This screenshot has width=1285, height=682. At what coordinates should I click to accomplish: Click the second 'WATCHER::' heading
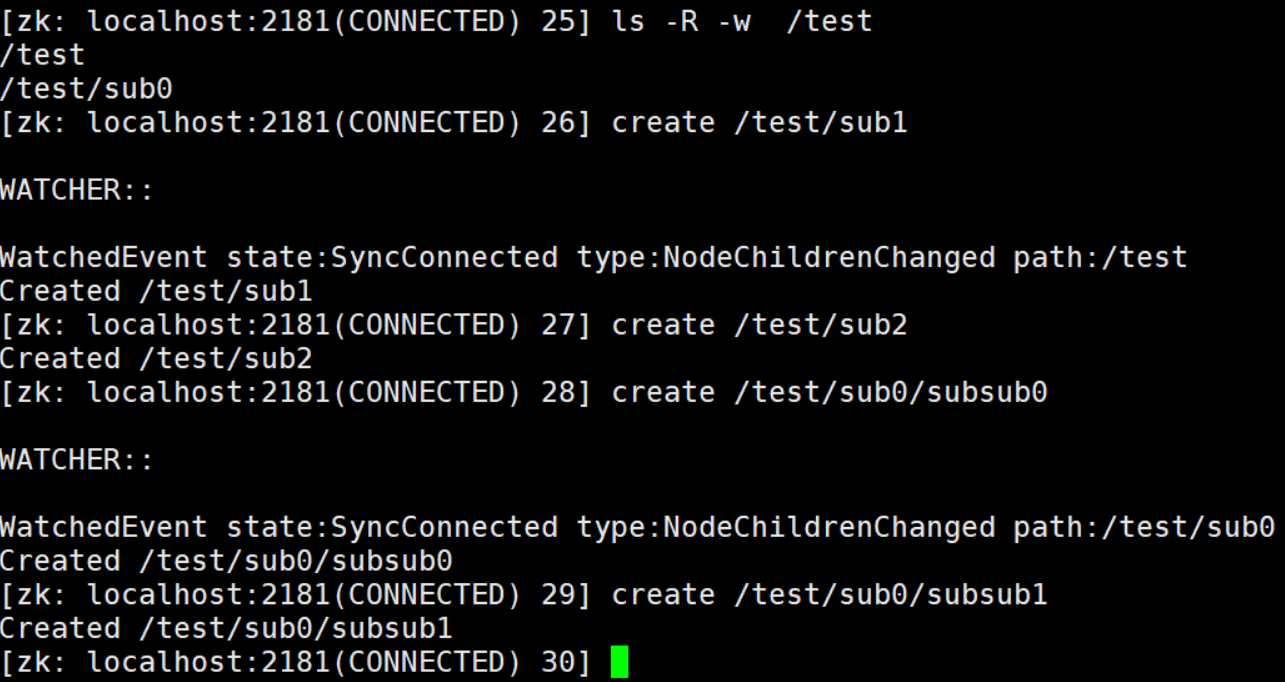click(77, 459)
